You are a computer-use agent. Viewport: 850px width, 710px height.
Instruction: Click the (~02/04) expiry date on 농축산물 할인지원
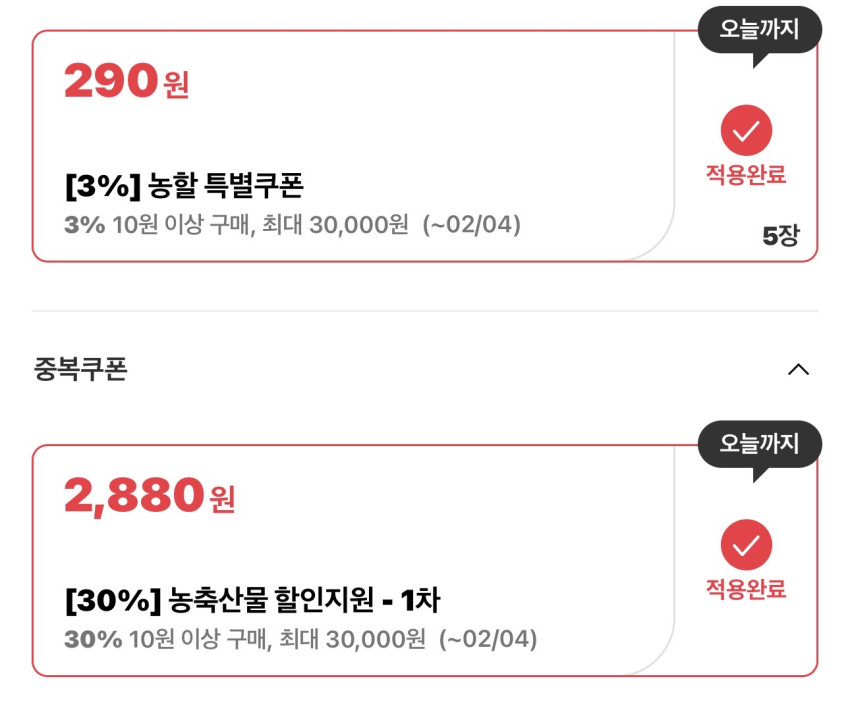tap(488, 639)
